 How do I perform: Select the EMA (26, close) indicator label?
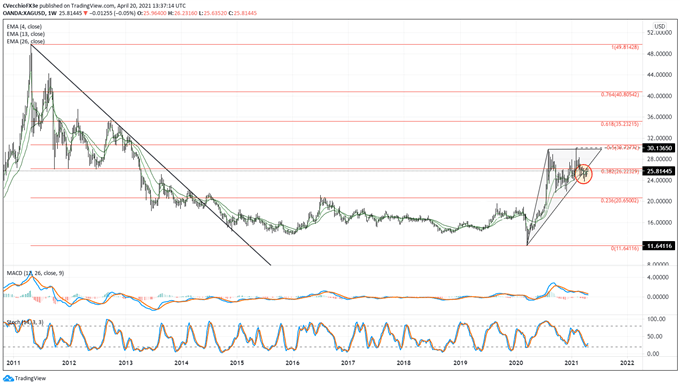click(26, 41)
